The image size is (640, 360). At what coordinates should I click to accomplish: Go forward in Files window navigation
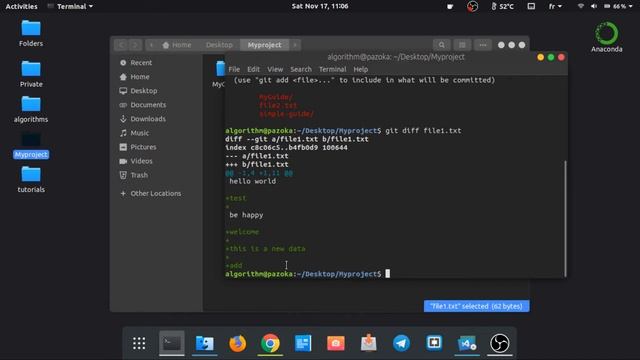coord(135,45)
